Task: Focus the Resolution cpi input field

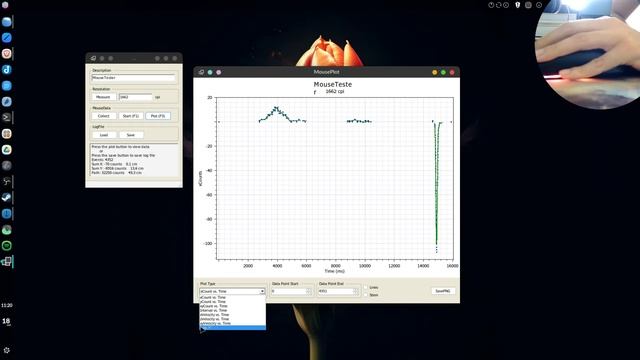Action: (x=136, y=97)
